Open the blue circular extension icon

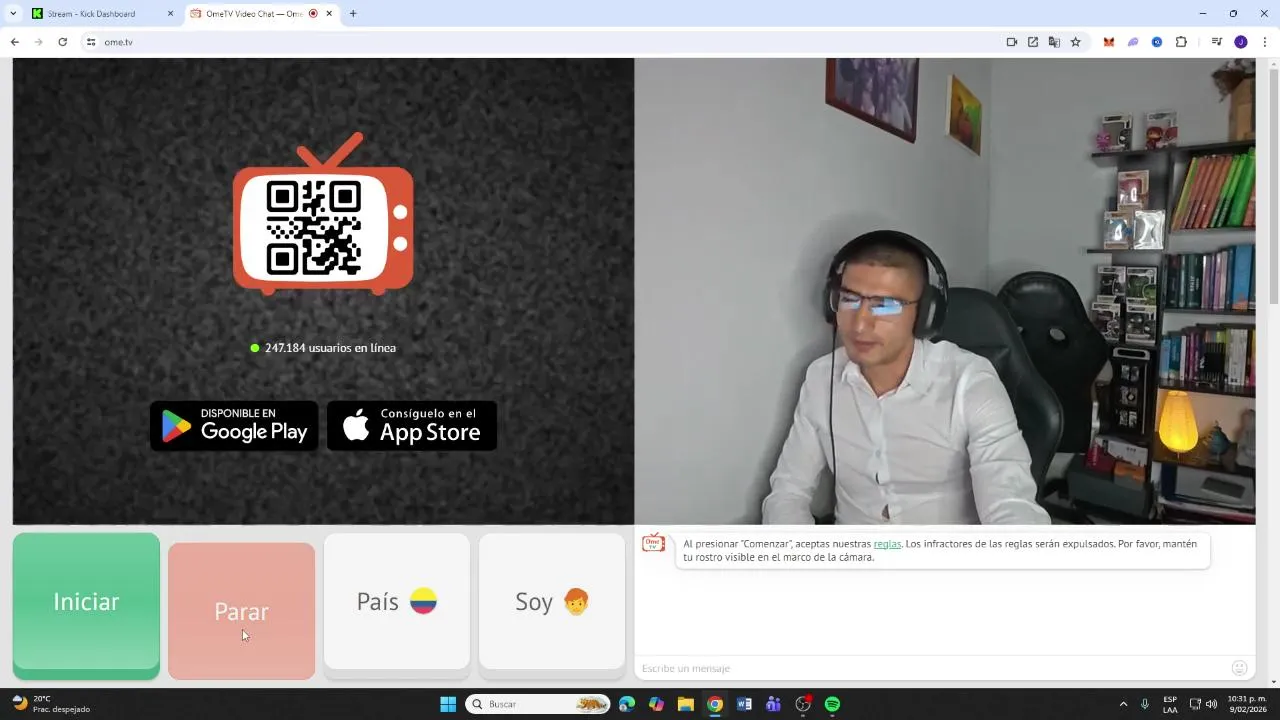click(1157, 42)
